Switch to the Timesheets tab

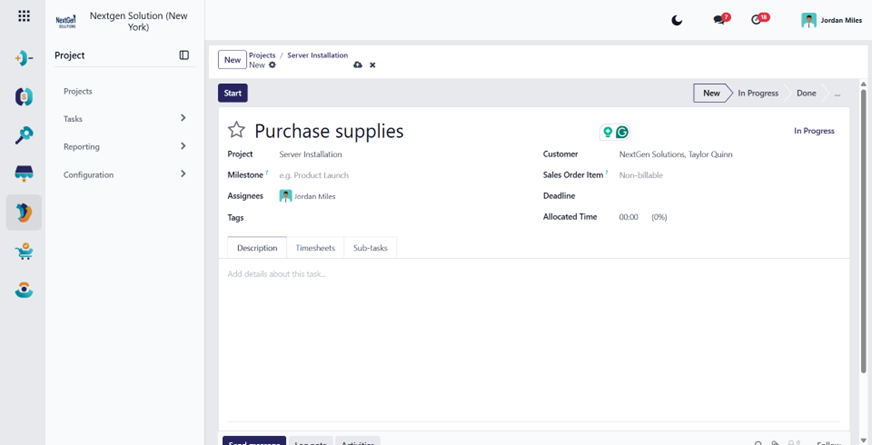[x=315, y=248]
